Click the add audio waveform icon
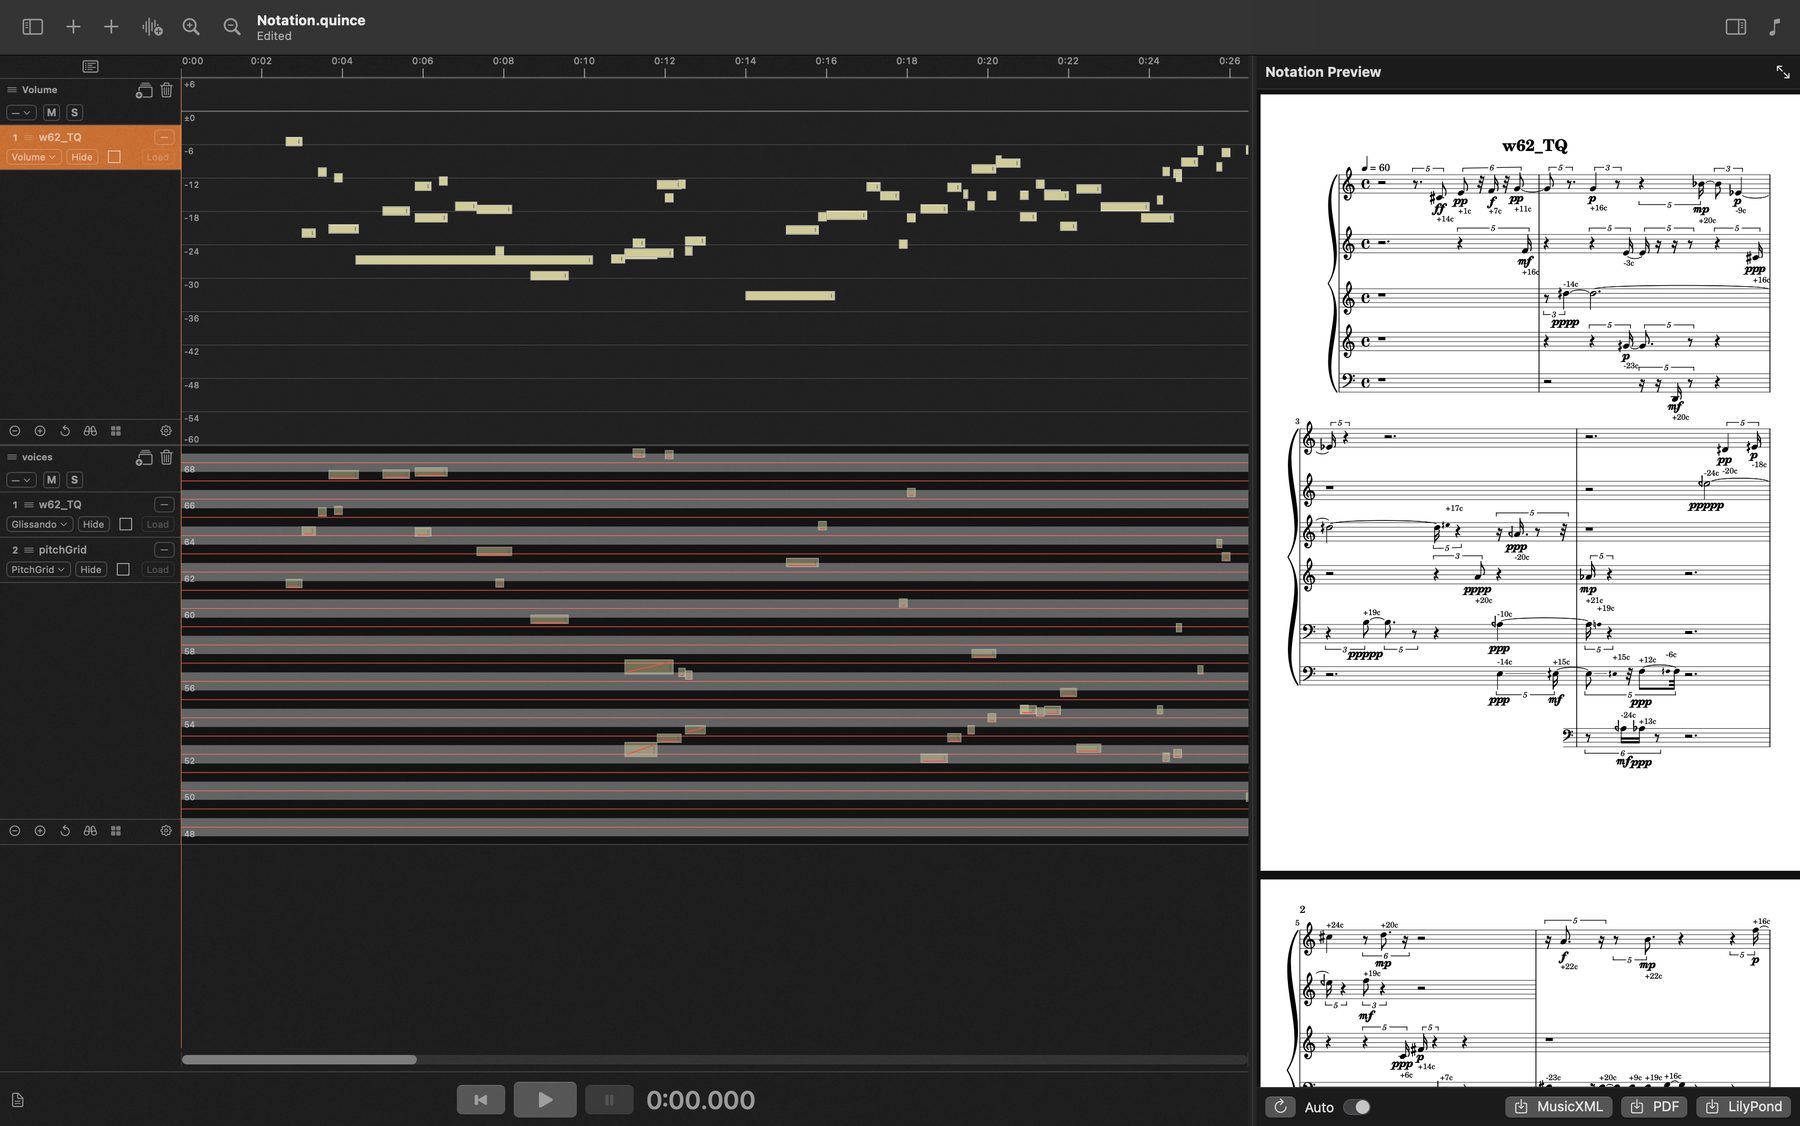 [151, 27]
